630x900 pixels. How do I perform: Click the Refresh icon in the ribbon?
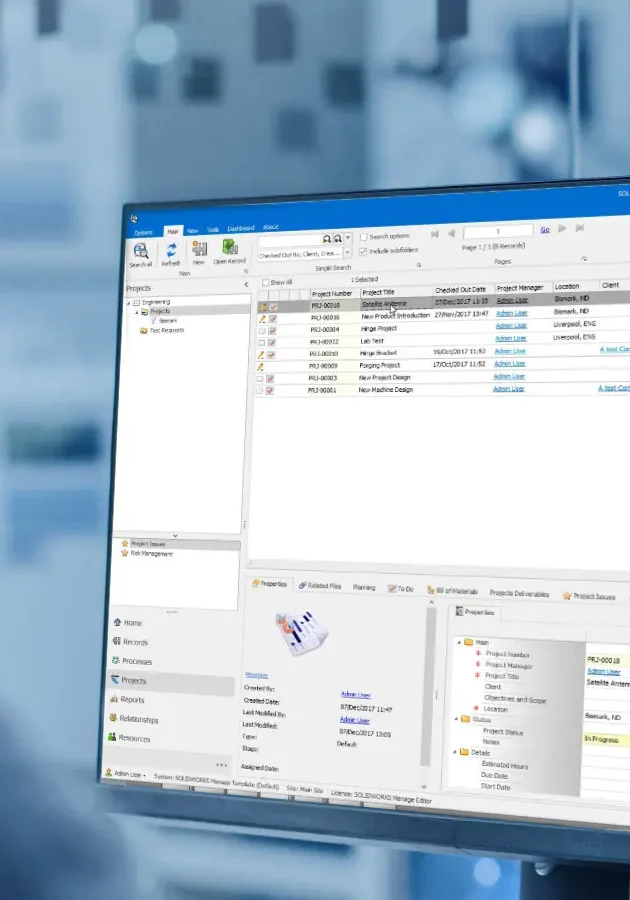(171, 250)
